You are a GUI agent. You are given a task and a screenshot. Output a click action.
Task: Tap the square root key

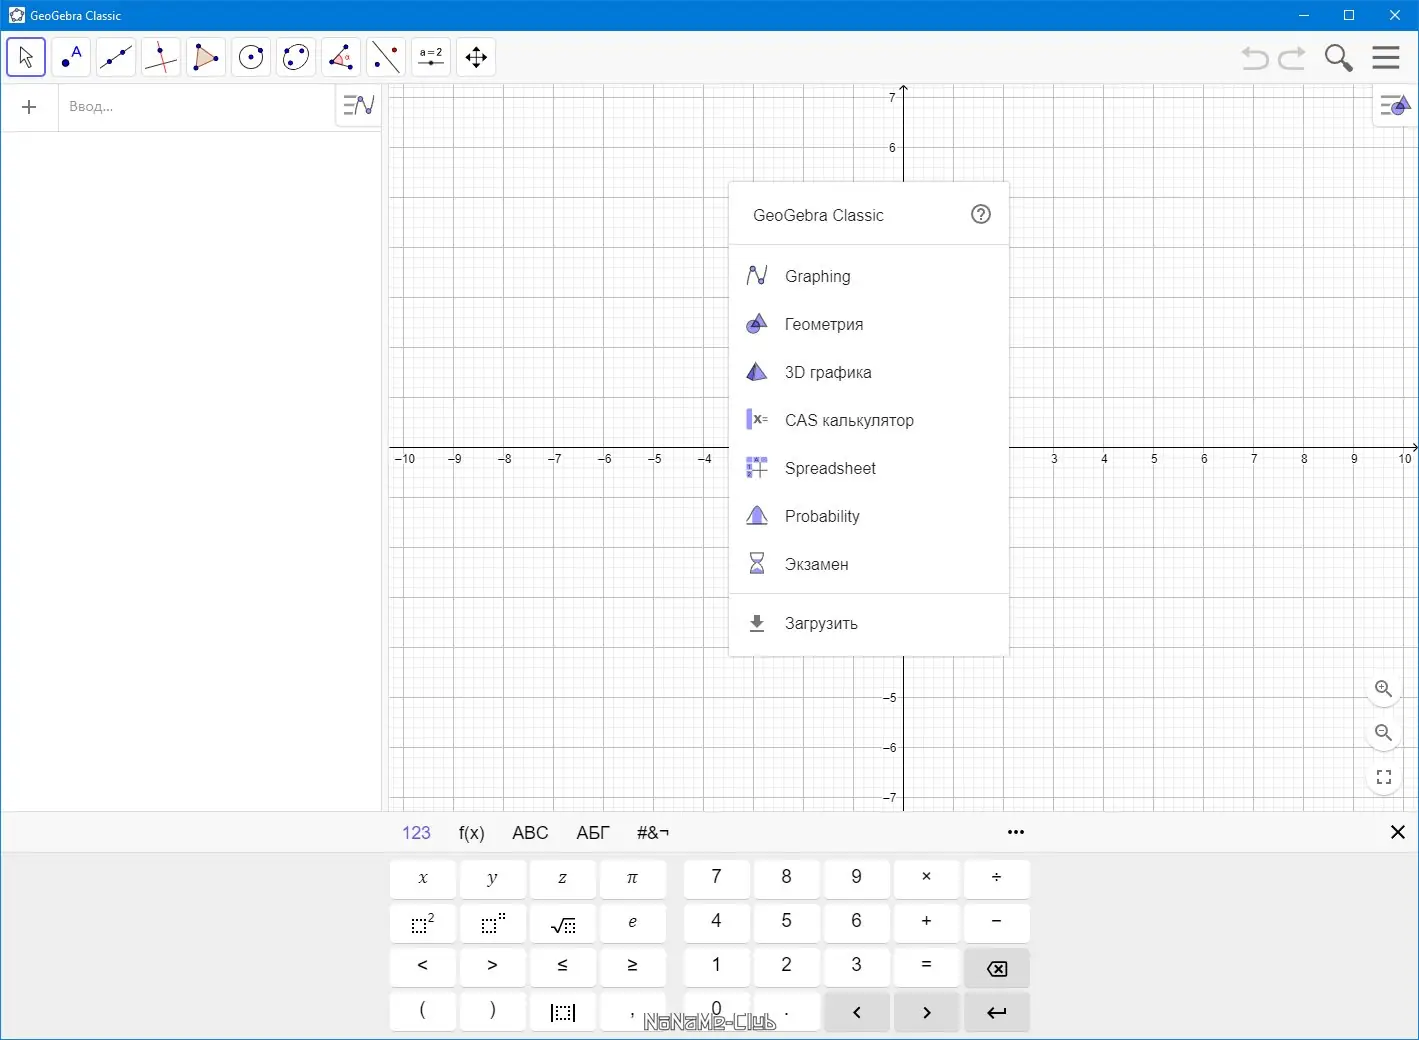click(x=563, y=923)
